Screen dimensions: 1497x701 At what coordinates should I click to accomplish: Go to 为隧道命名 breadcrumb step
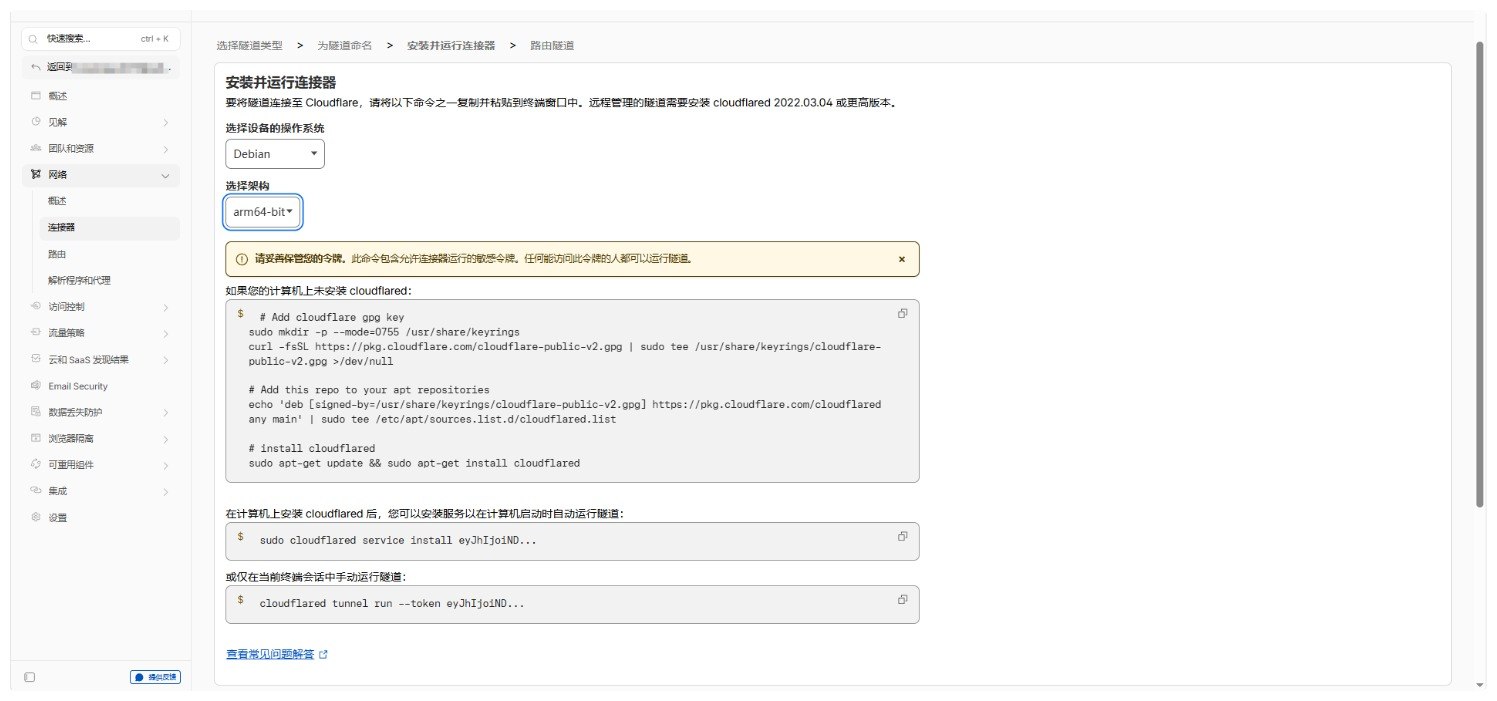[344, 46]
